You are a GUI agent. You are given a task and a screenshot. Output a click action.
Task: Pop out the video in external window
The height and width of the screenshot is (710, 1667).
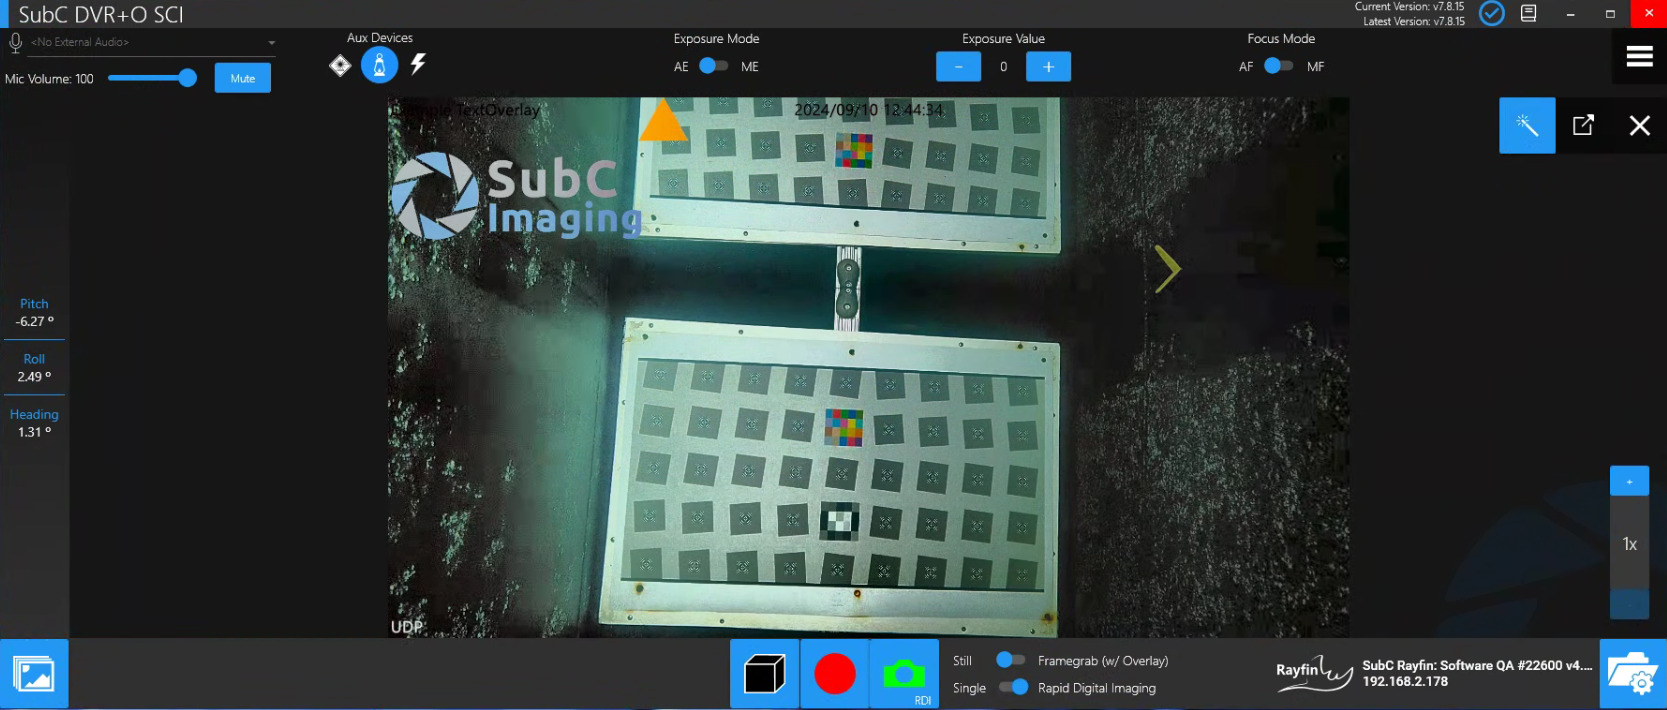point(1583,125)
